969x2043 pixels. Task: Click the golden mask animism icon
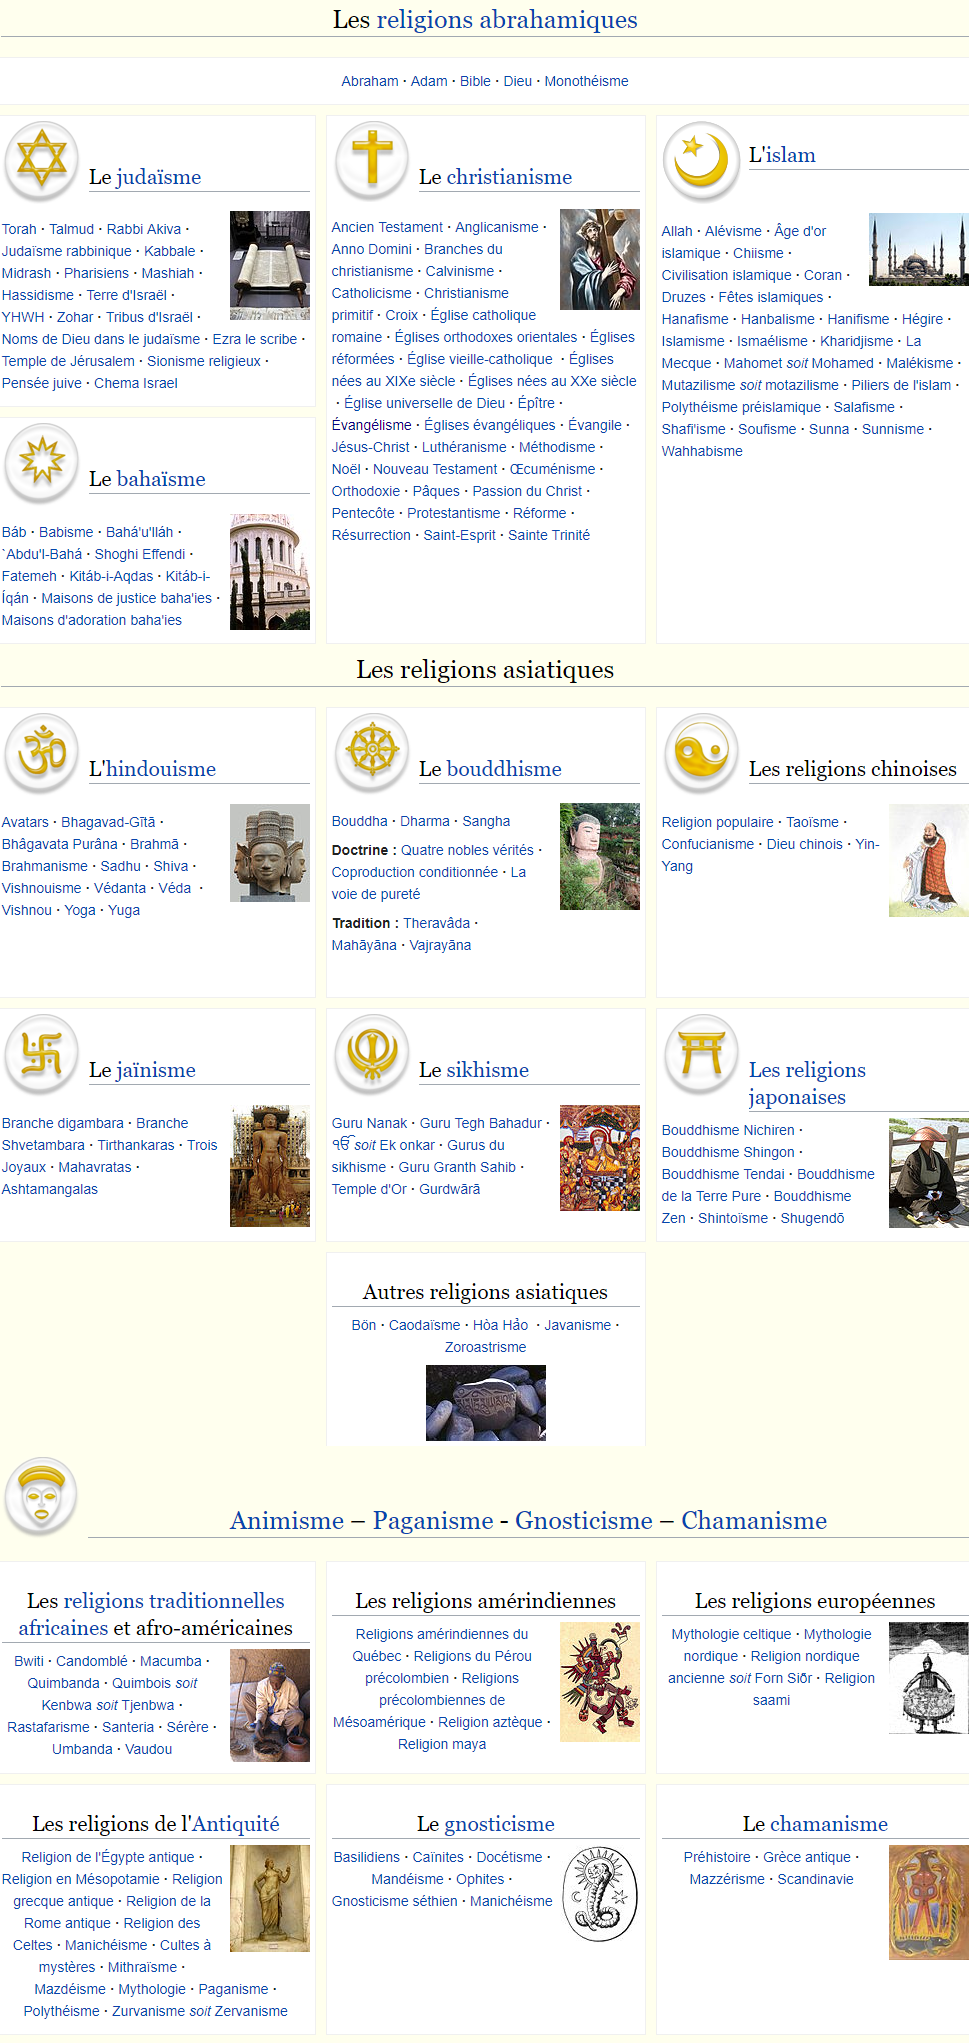point(41,1496)
